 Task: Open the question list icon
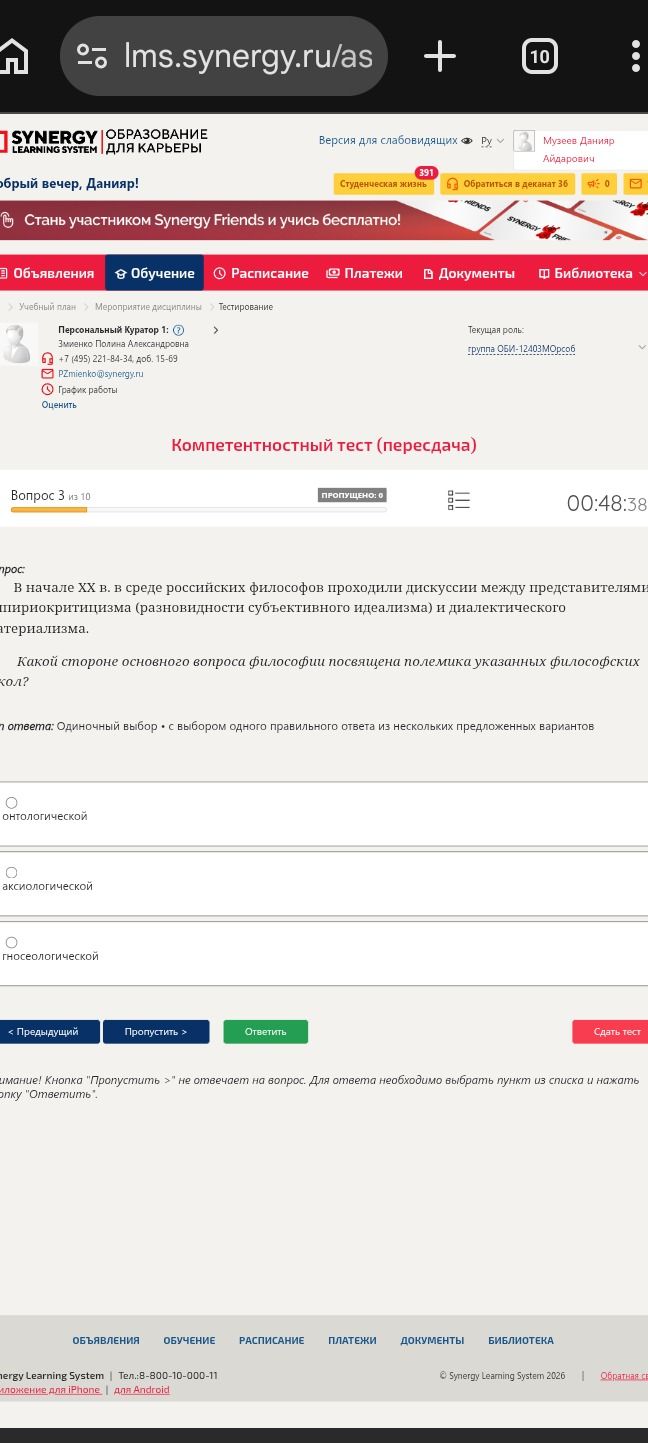pos(459,500)
